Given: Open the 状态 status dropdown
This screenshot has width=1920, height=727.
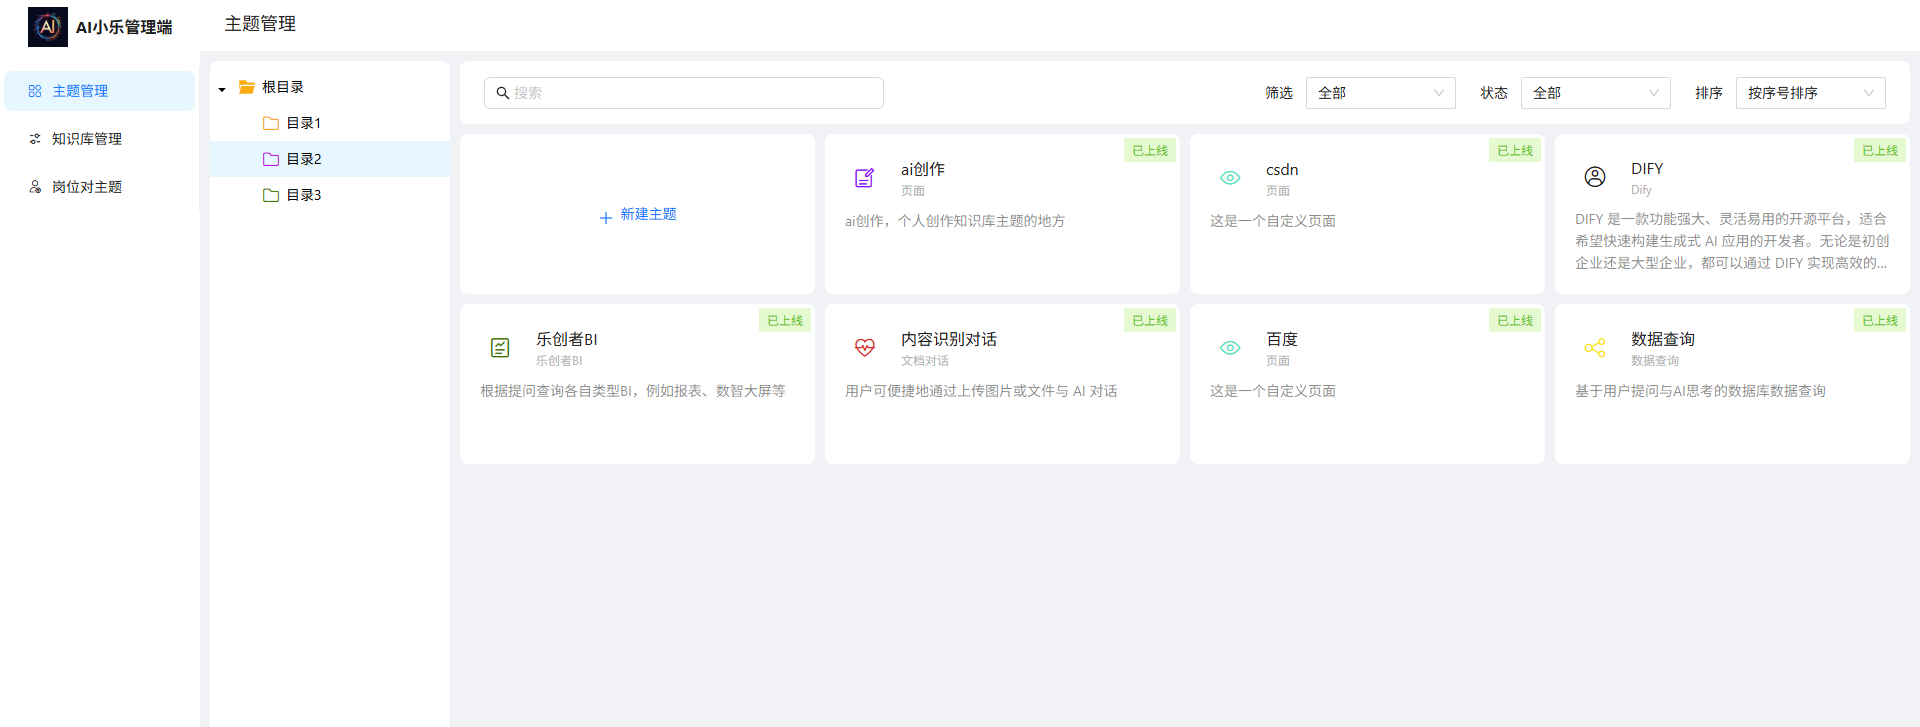Looking at the screenshot, I should (1595, 93).
